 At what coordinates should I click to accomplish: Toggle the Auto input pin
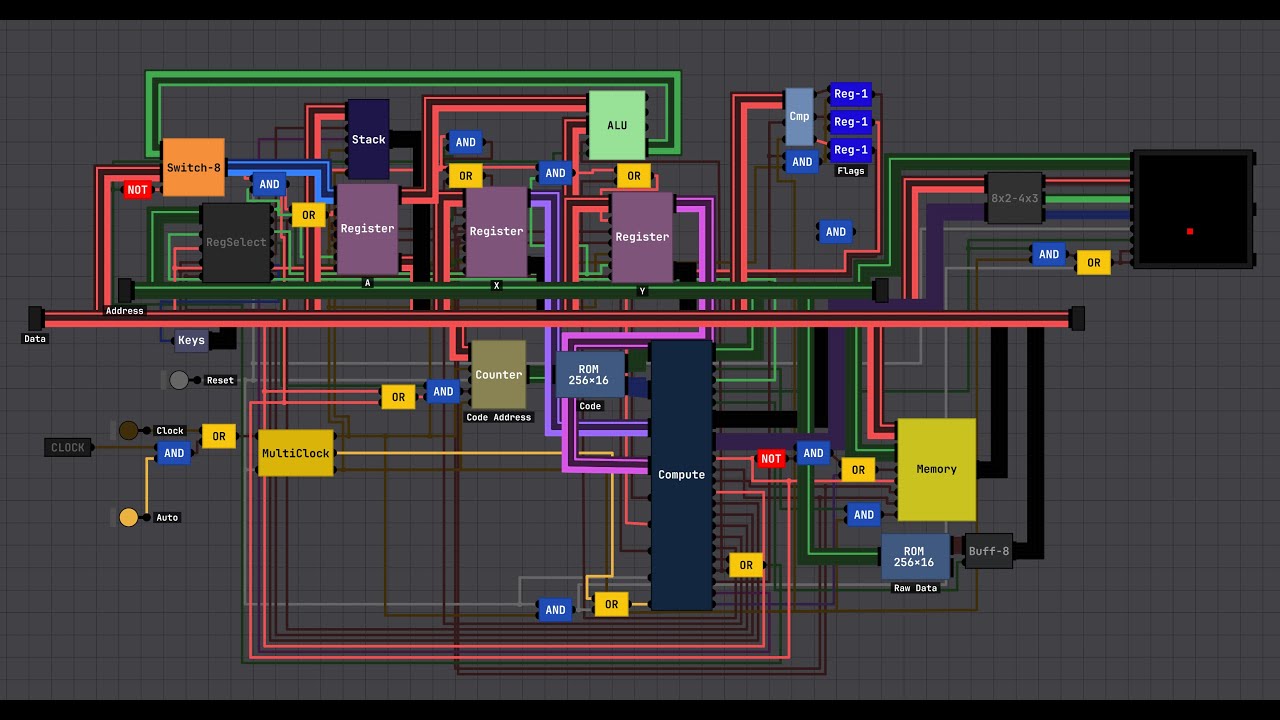click(128, 517)
